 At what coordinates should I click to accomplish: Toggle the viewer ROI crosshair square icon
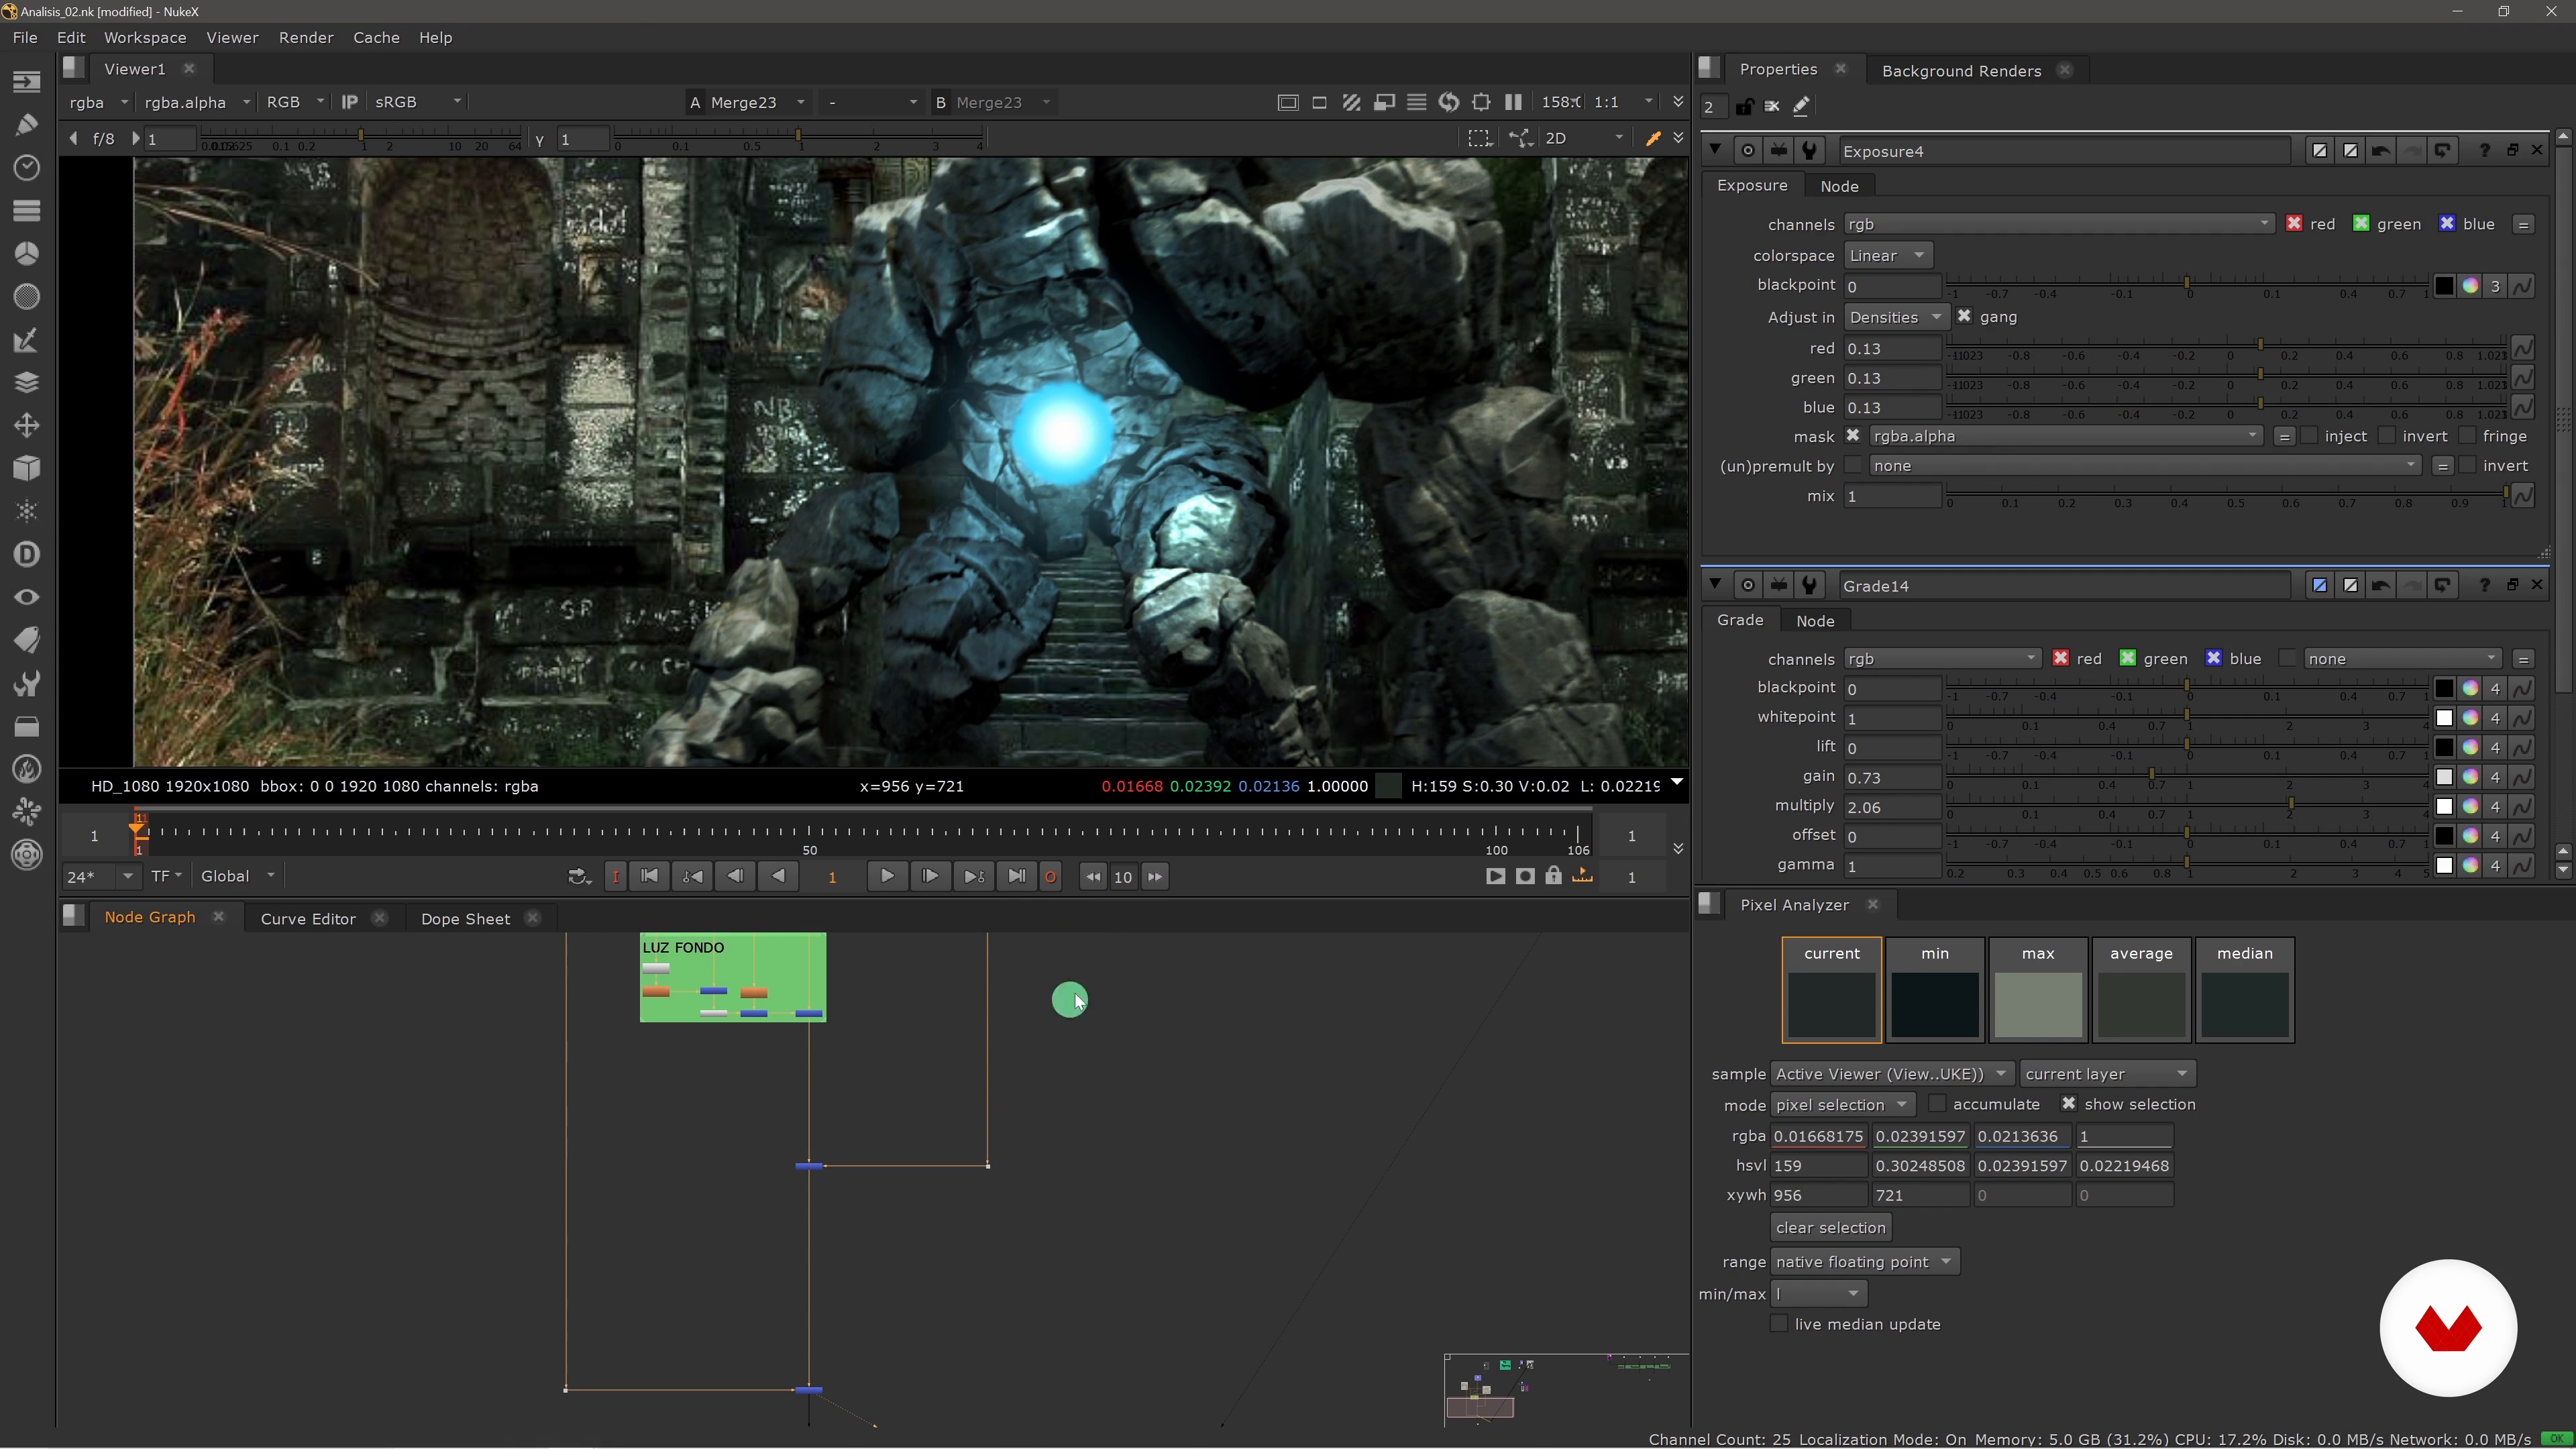(1481, 102)
